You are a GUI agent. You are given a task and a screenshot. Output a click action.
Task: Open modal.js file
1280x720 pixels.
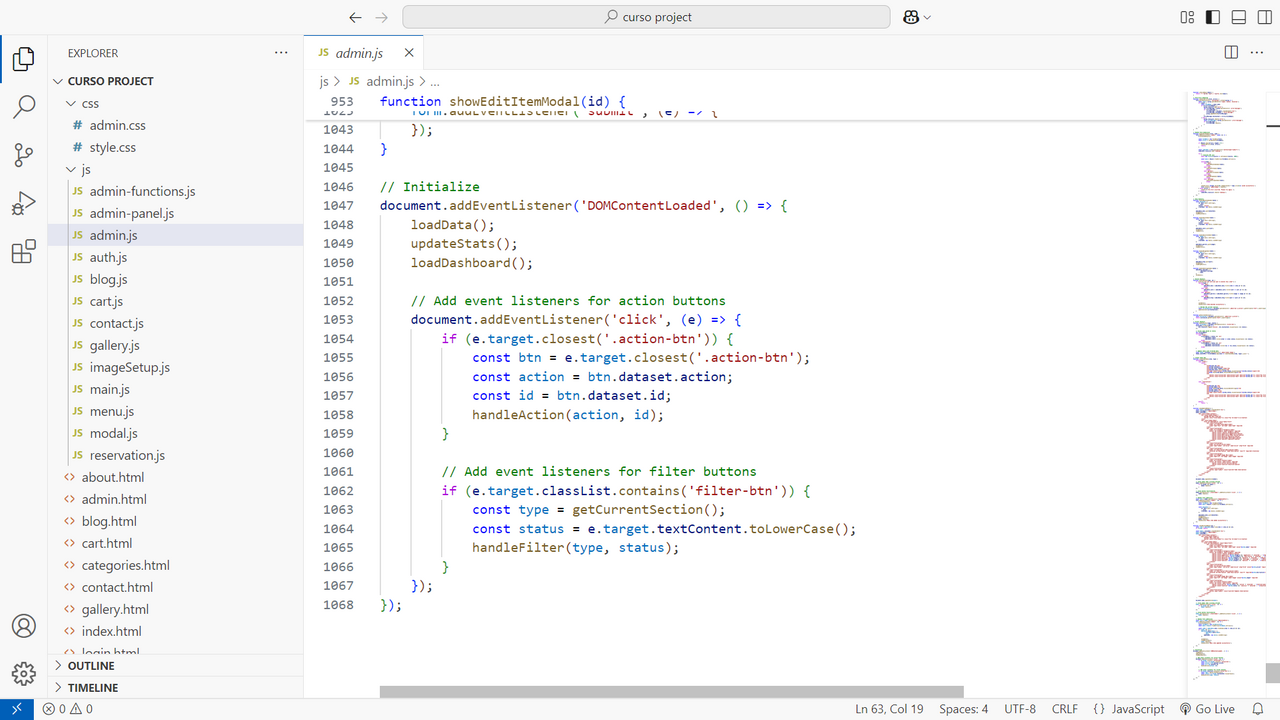pos(176,433)
